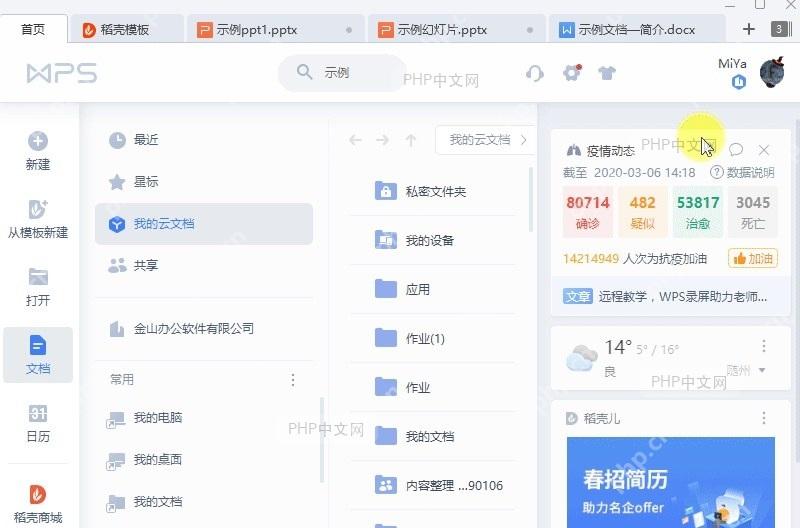Open the 稻壳商城 store icon
Image resolution: width=800 pixels, height=528 pixels.
click(38, 494)
